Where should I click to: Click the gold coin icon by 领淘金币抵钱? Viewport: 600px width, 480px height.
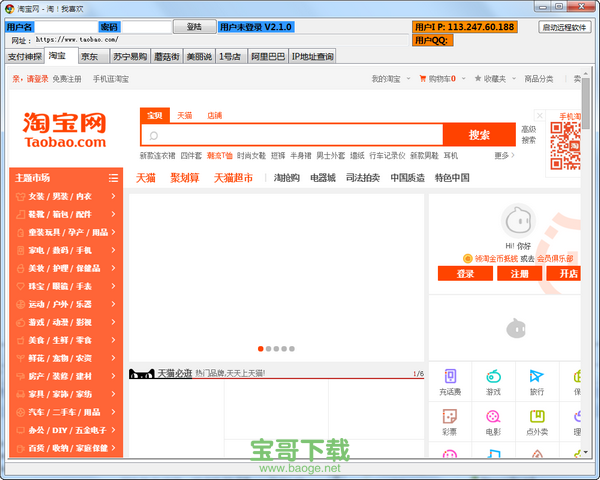coord(467,259)
